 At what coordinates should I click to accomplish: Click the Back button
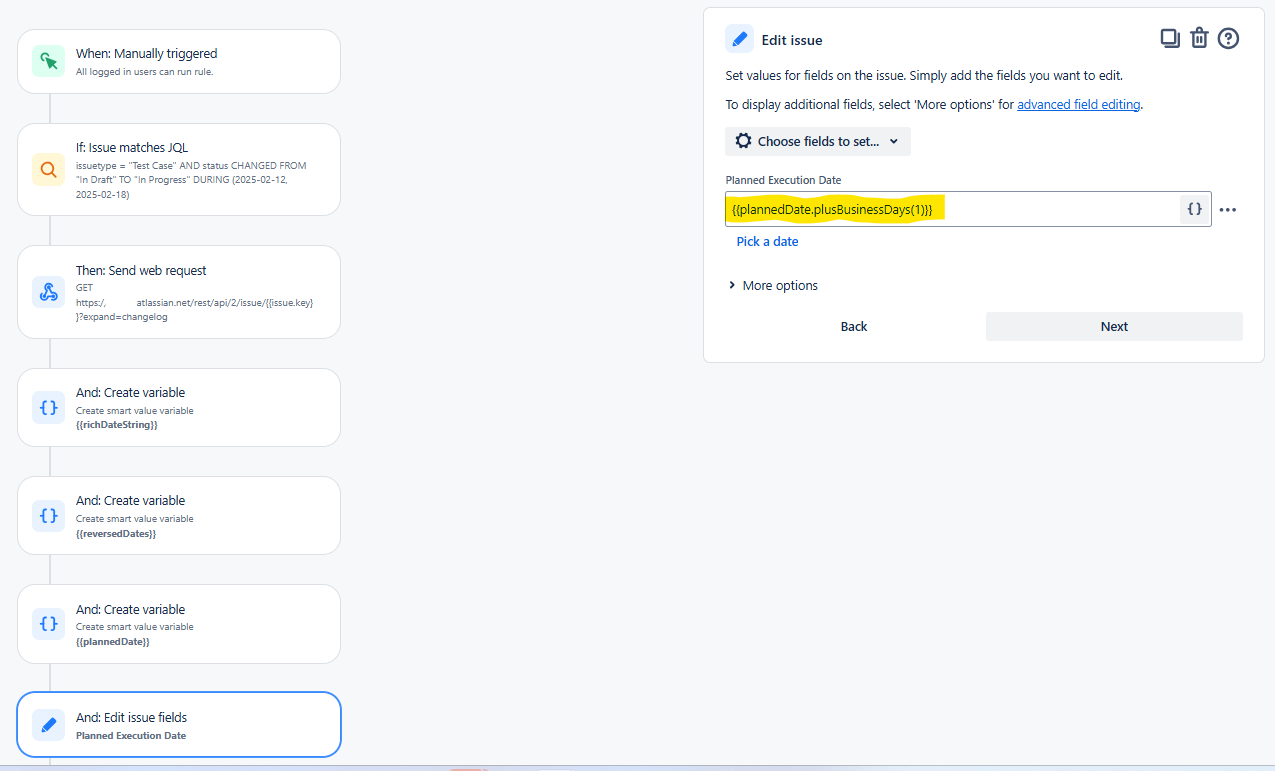pyautogui.click(x=854, y=327)
